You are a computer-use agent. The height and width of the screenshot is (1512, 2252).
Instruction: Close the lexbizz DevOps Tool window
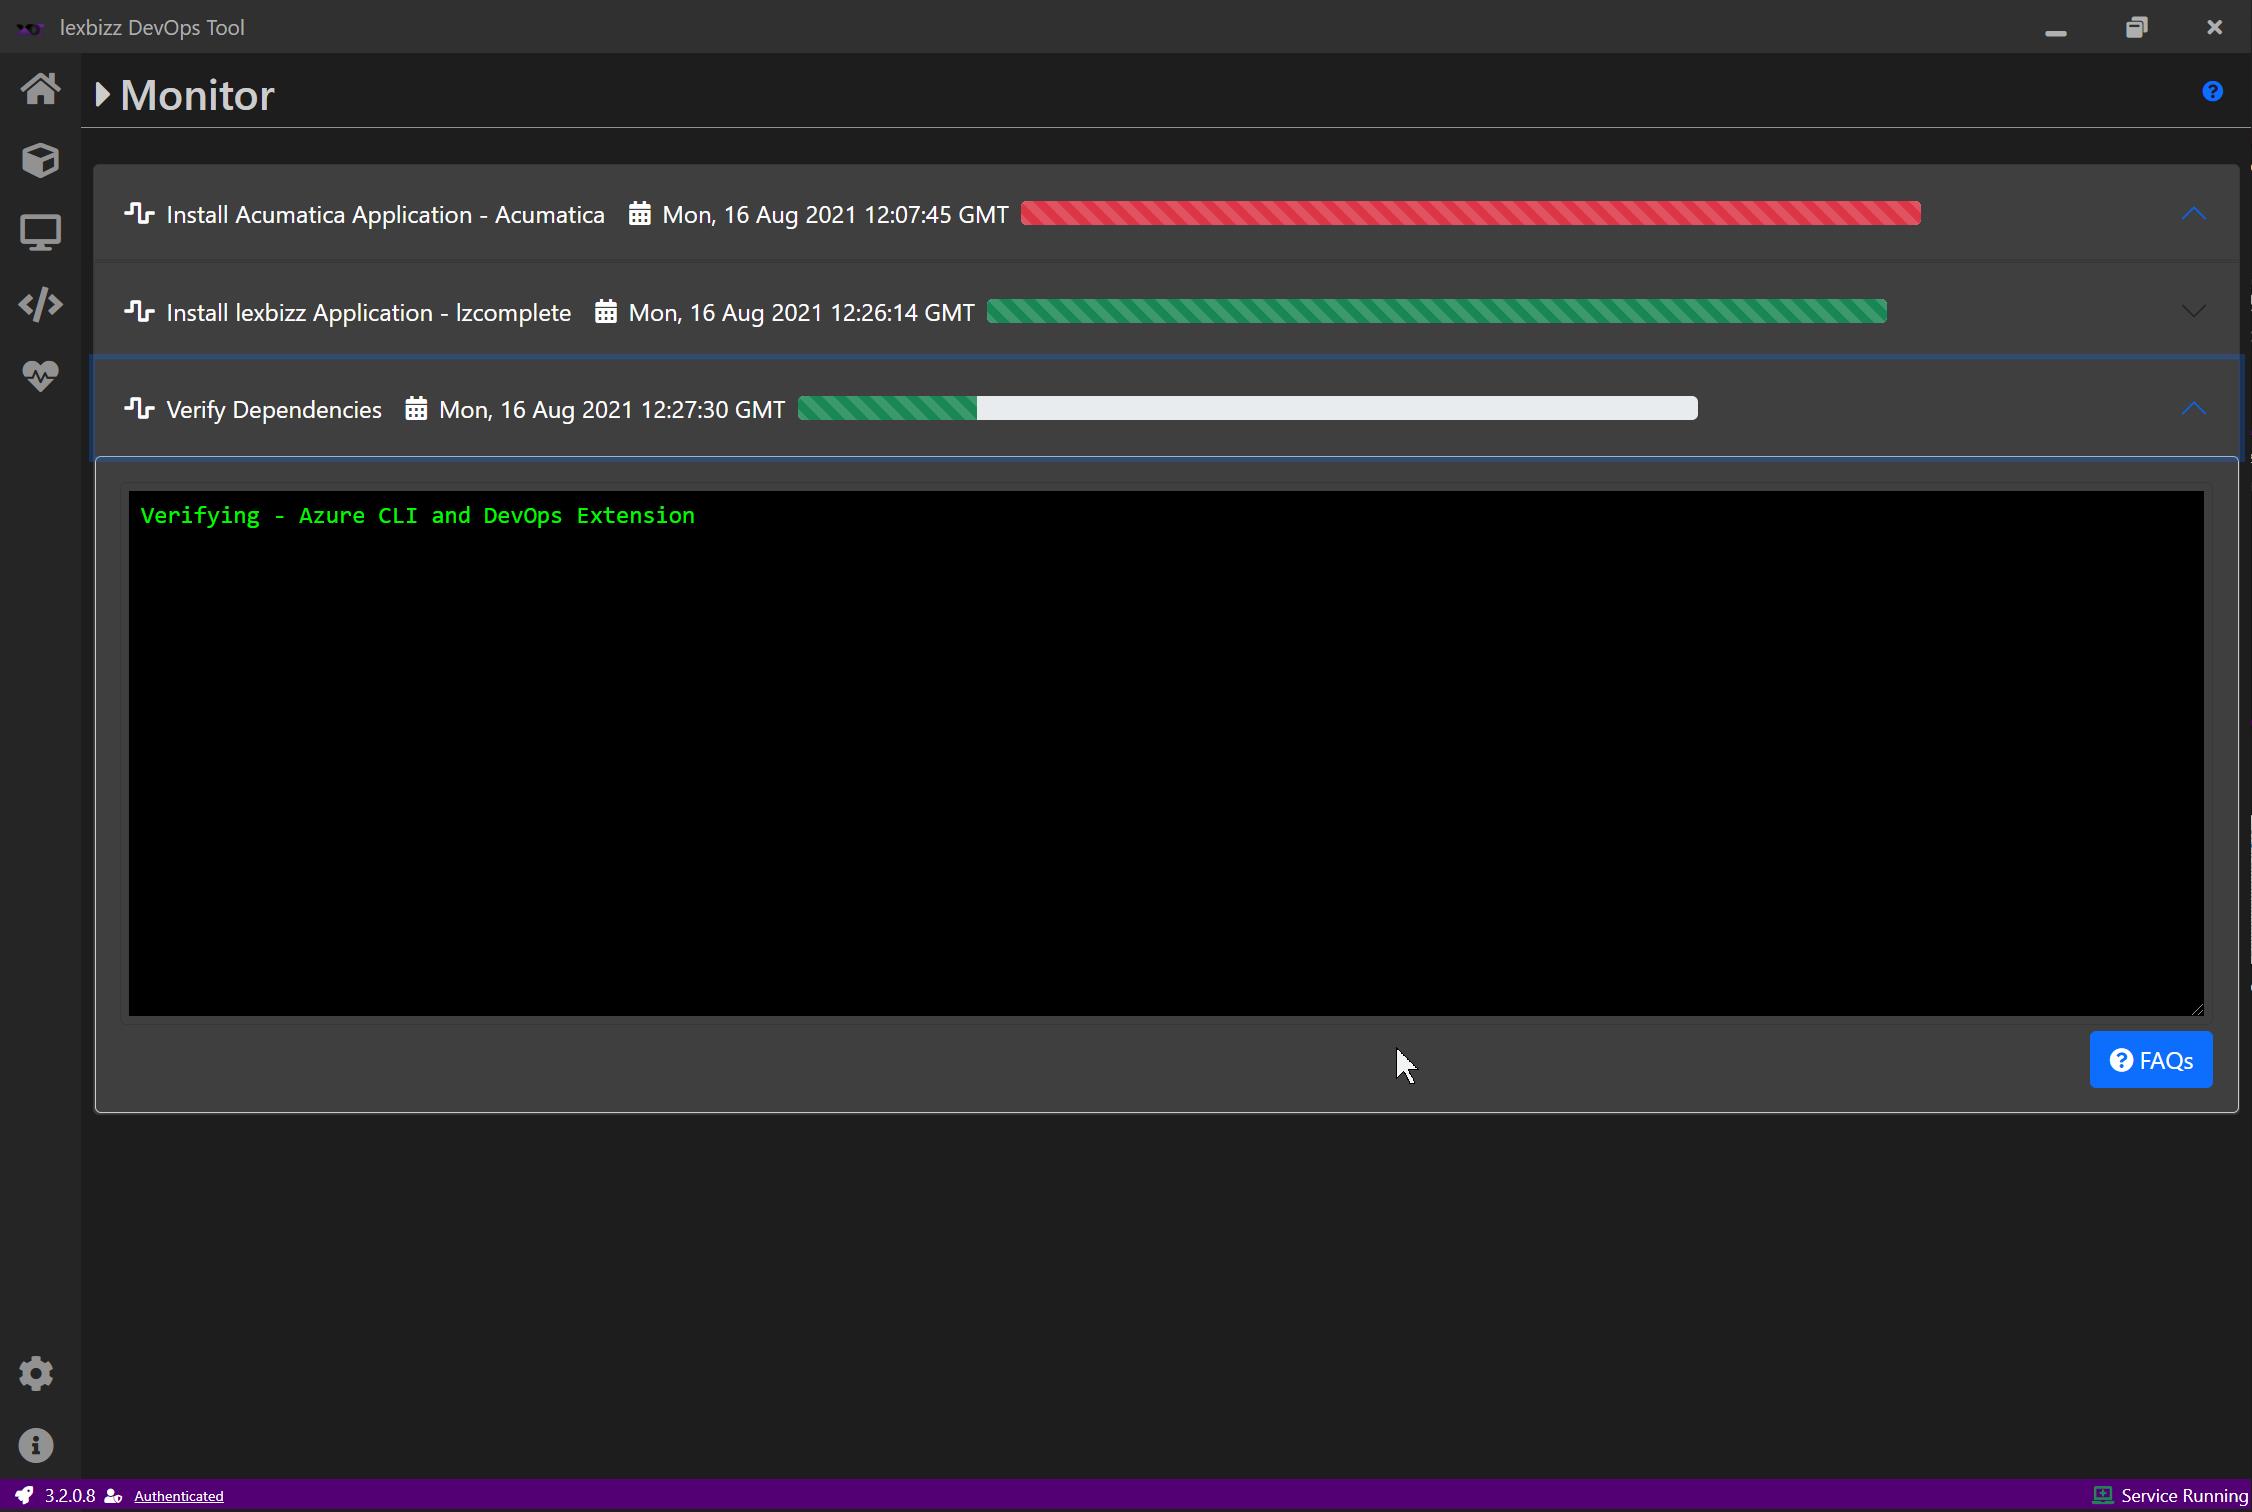tap(2214, 28)
